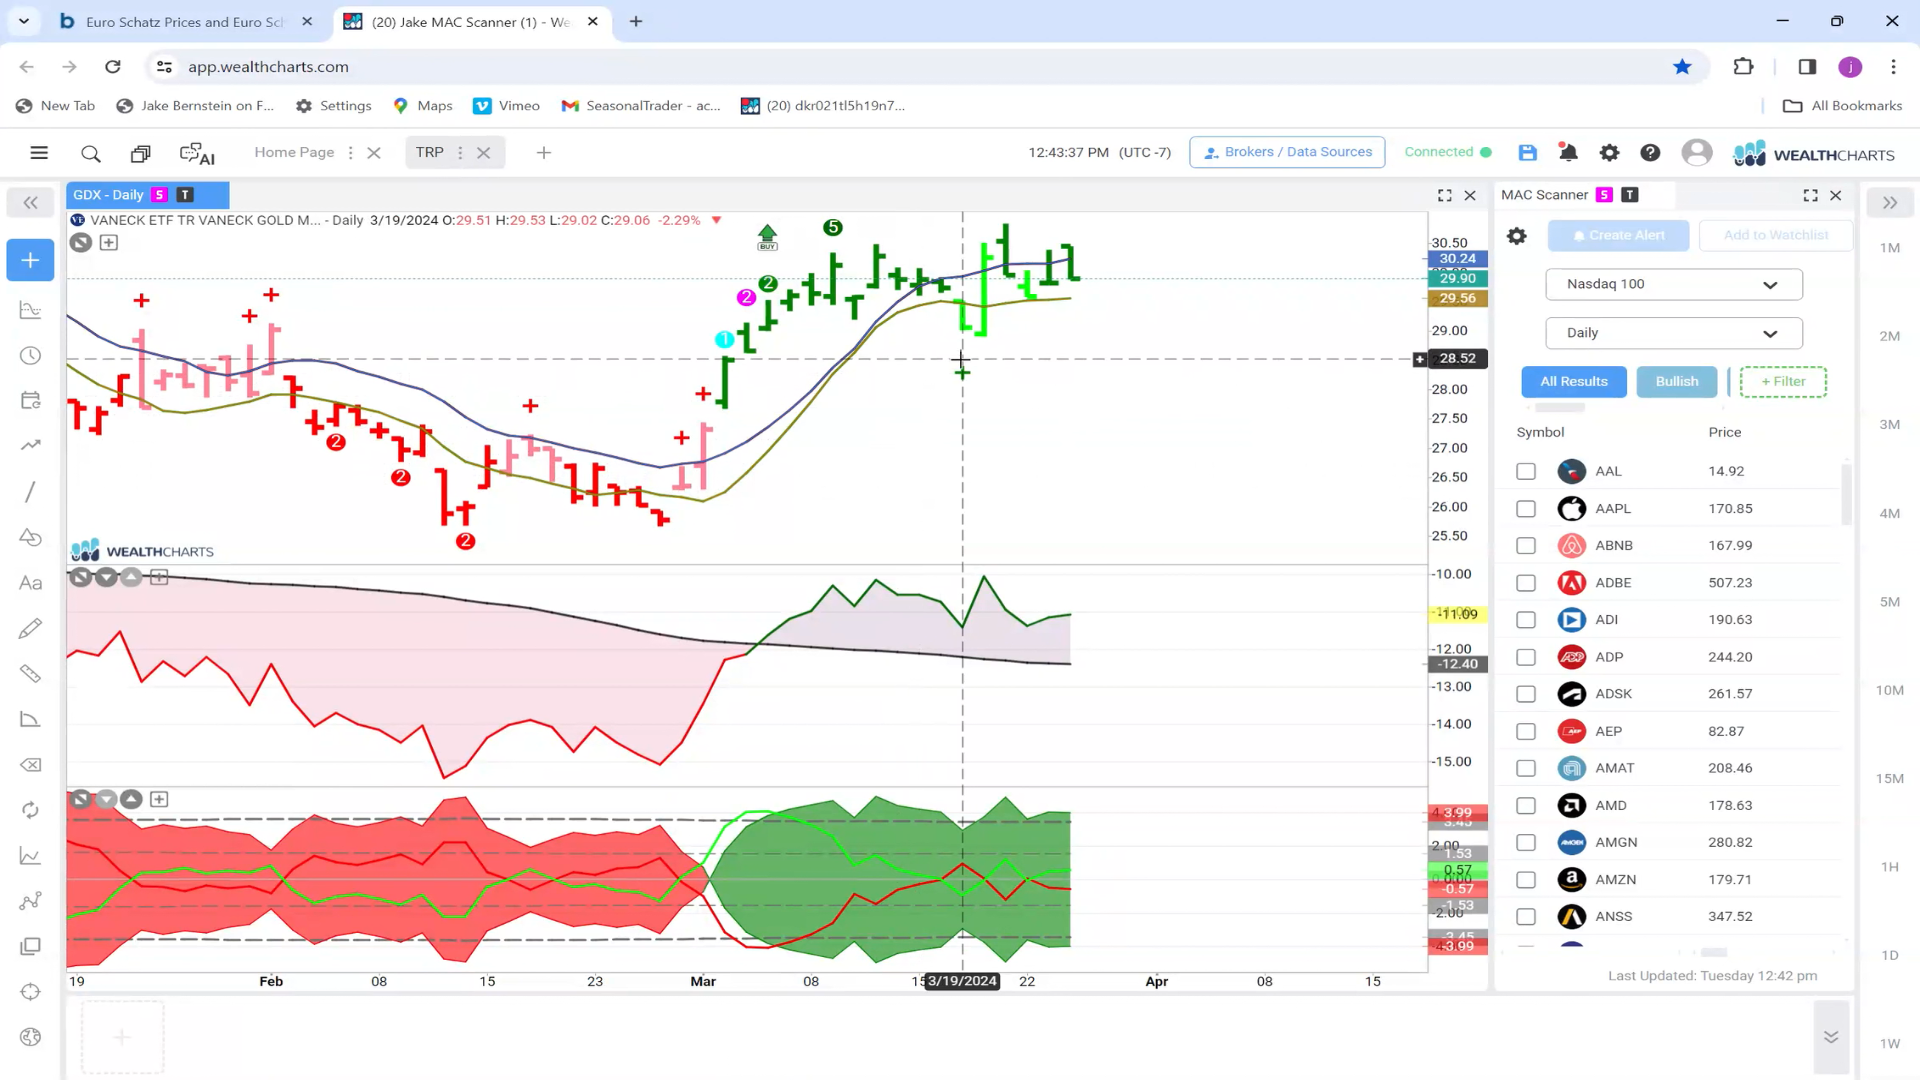Expand the bottom panel double chevron
The height and width of the screenshot is (1080, 1920).
coord(1831,1037)
